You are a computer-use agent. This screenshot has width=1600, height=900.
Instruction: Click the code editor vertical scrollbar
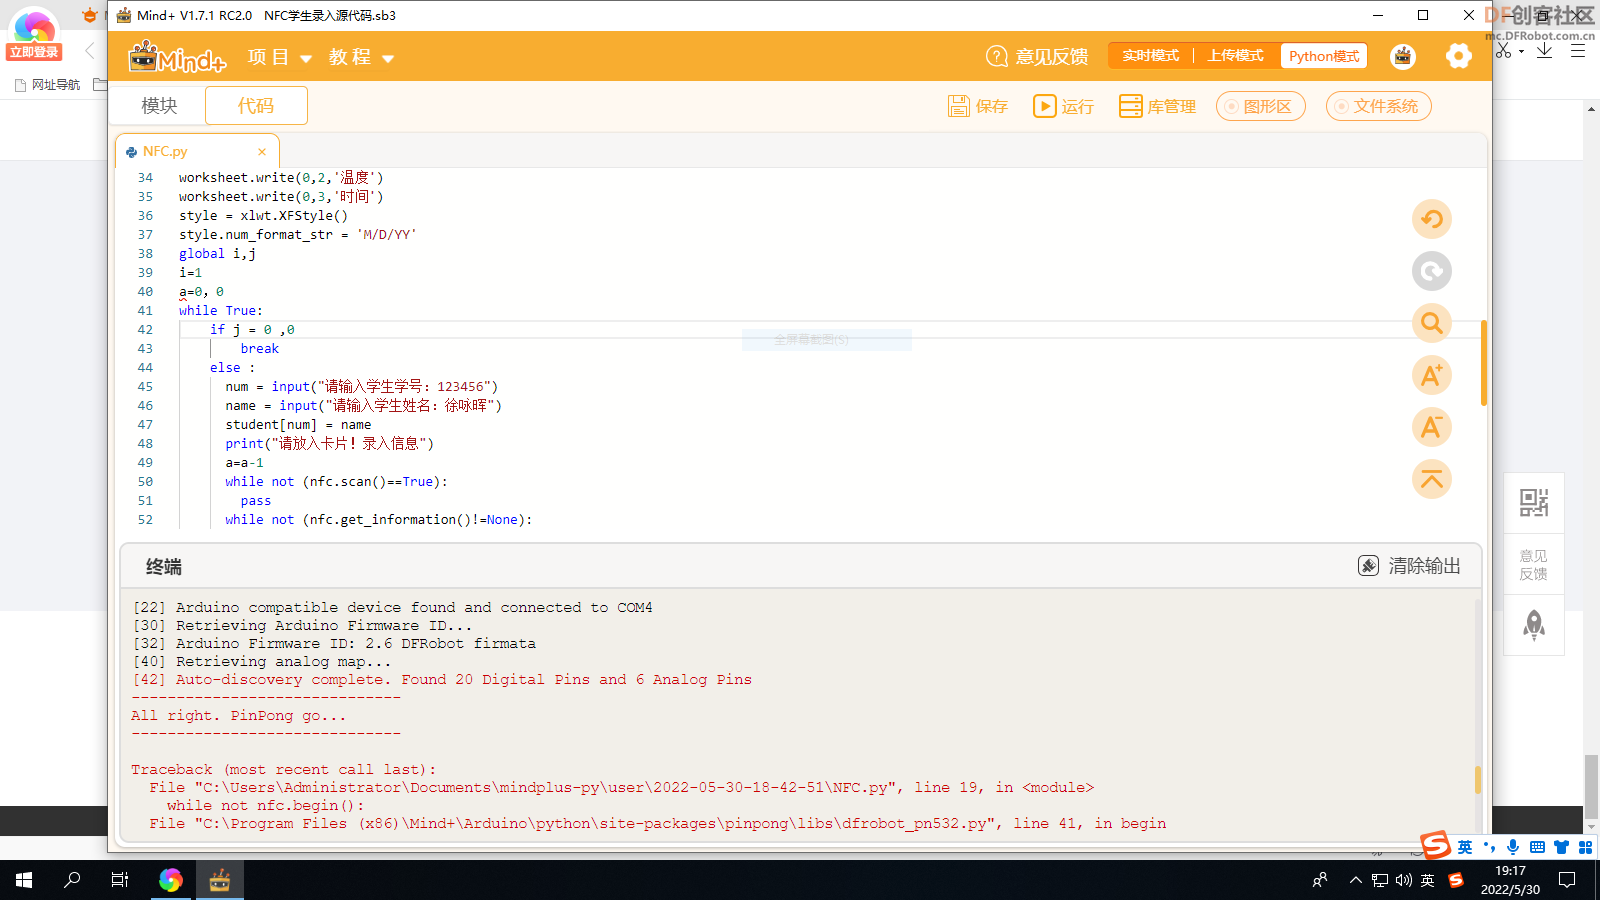[1483, 363]
